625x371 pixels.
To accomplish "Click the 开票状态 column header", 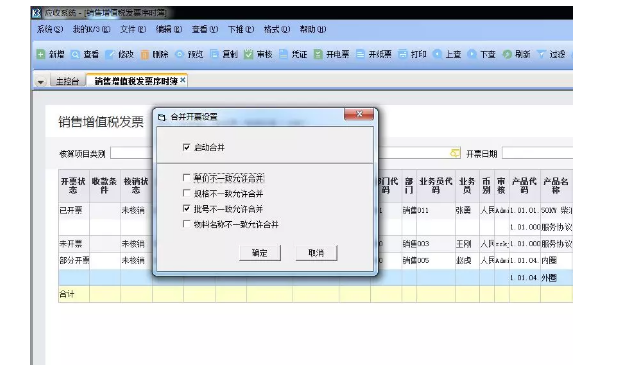I will click(x=74, y=186).
